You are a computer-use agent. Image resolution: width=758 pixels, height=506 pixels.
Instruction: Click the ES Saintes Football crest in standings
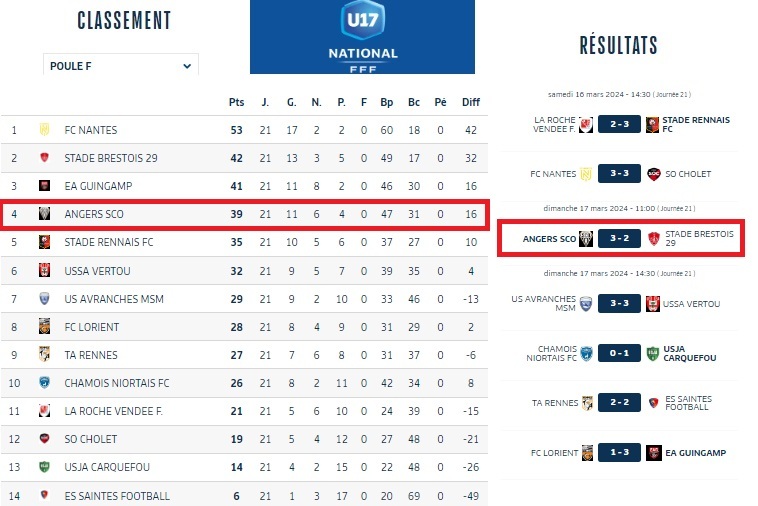[x=44, y=495]
